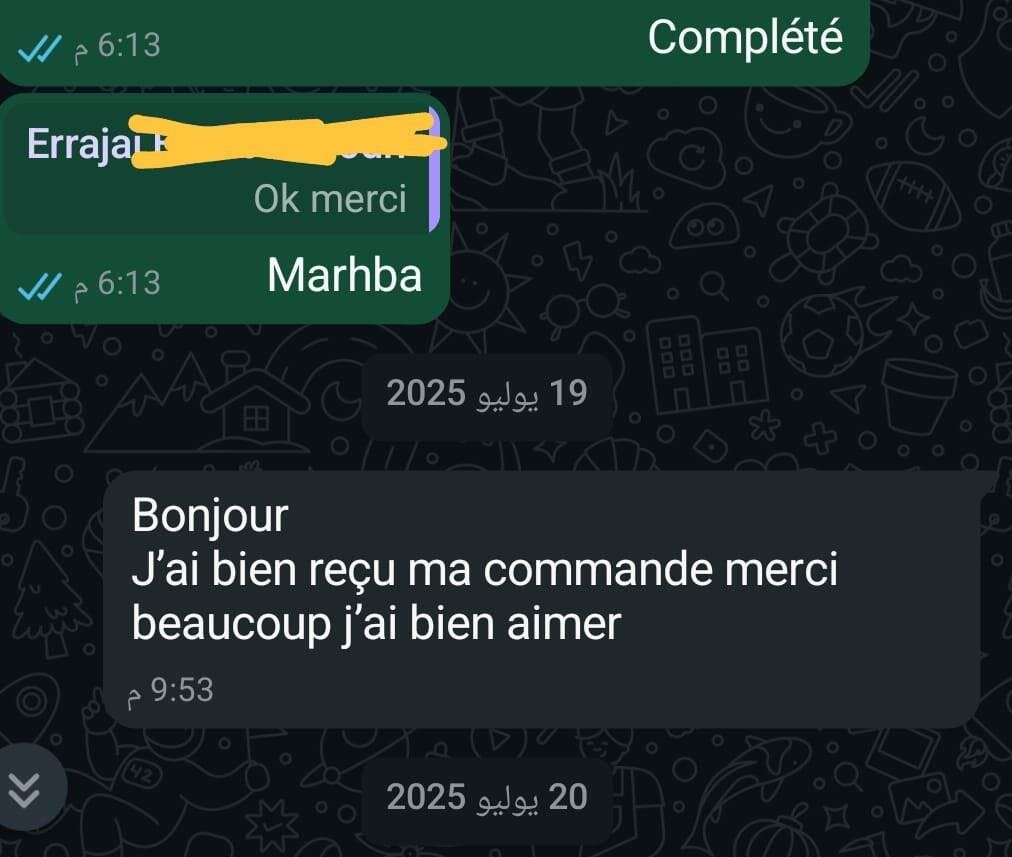The height and width of the screenshot is (857, 1012).
Task: Tap the 20 يوليو 2025 date chip
Action: pyautogui.click(x=487, y=797)
